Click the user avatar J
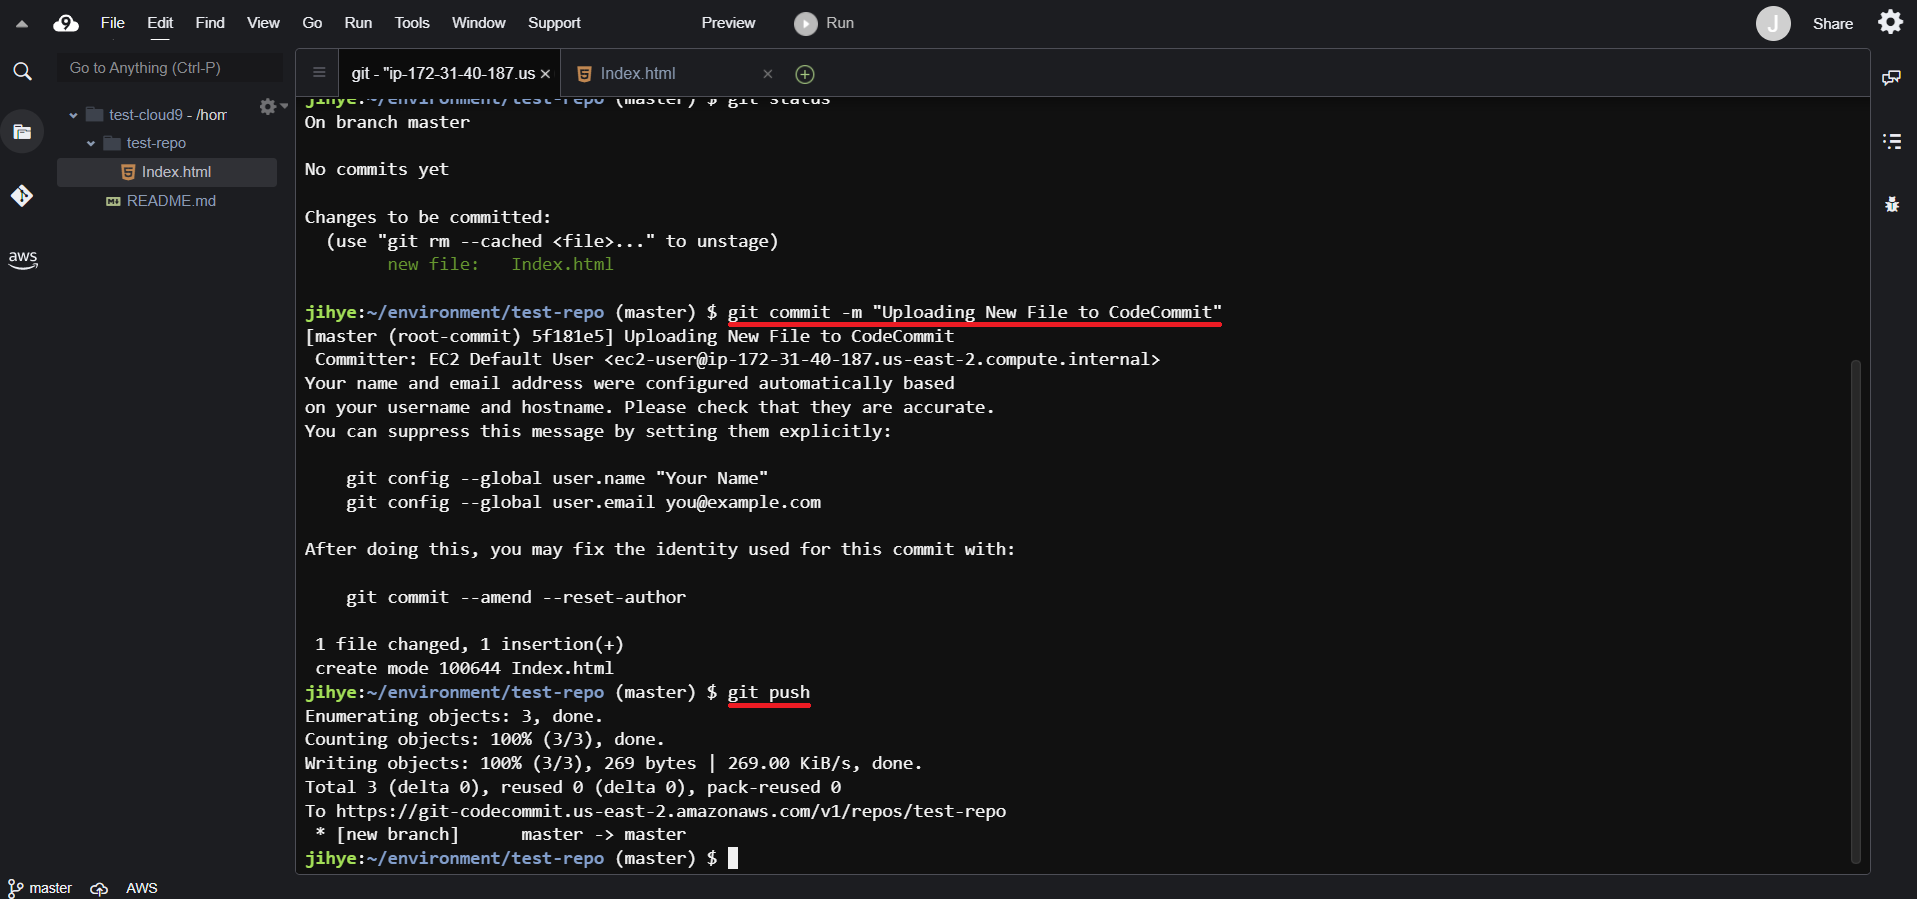This screenshot has height=899, width=1917. (x=1773, y=23)
